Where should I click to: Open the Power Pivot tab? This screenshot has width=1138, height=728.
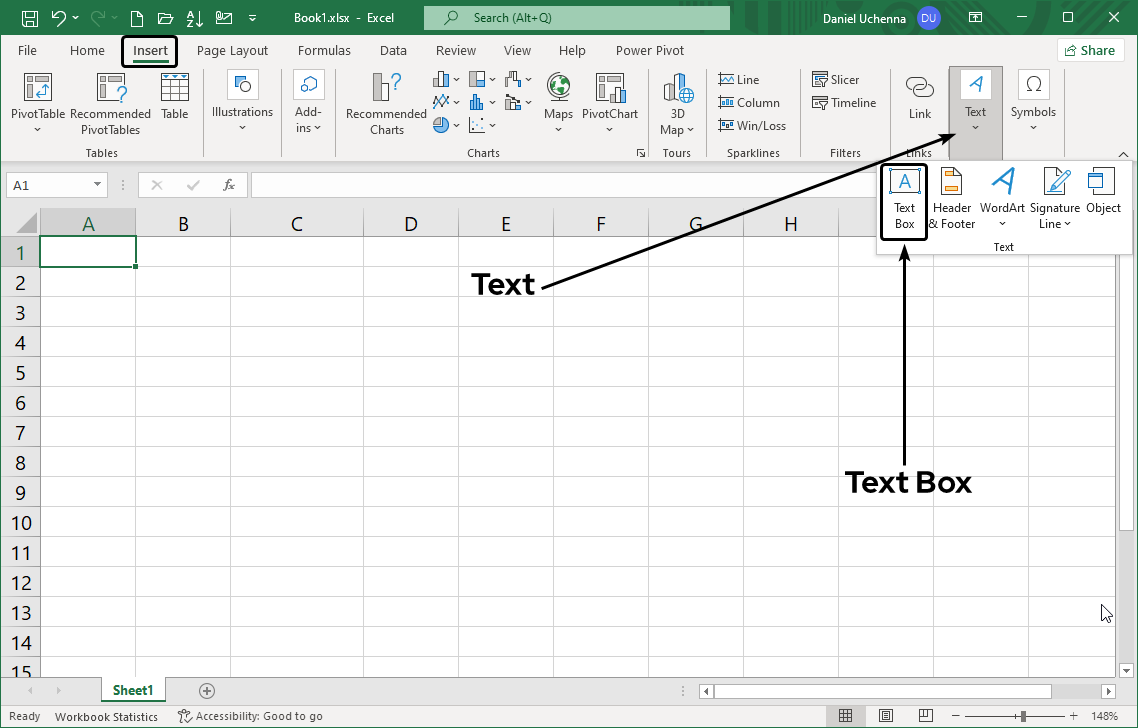coord(649,50)
